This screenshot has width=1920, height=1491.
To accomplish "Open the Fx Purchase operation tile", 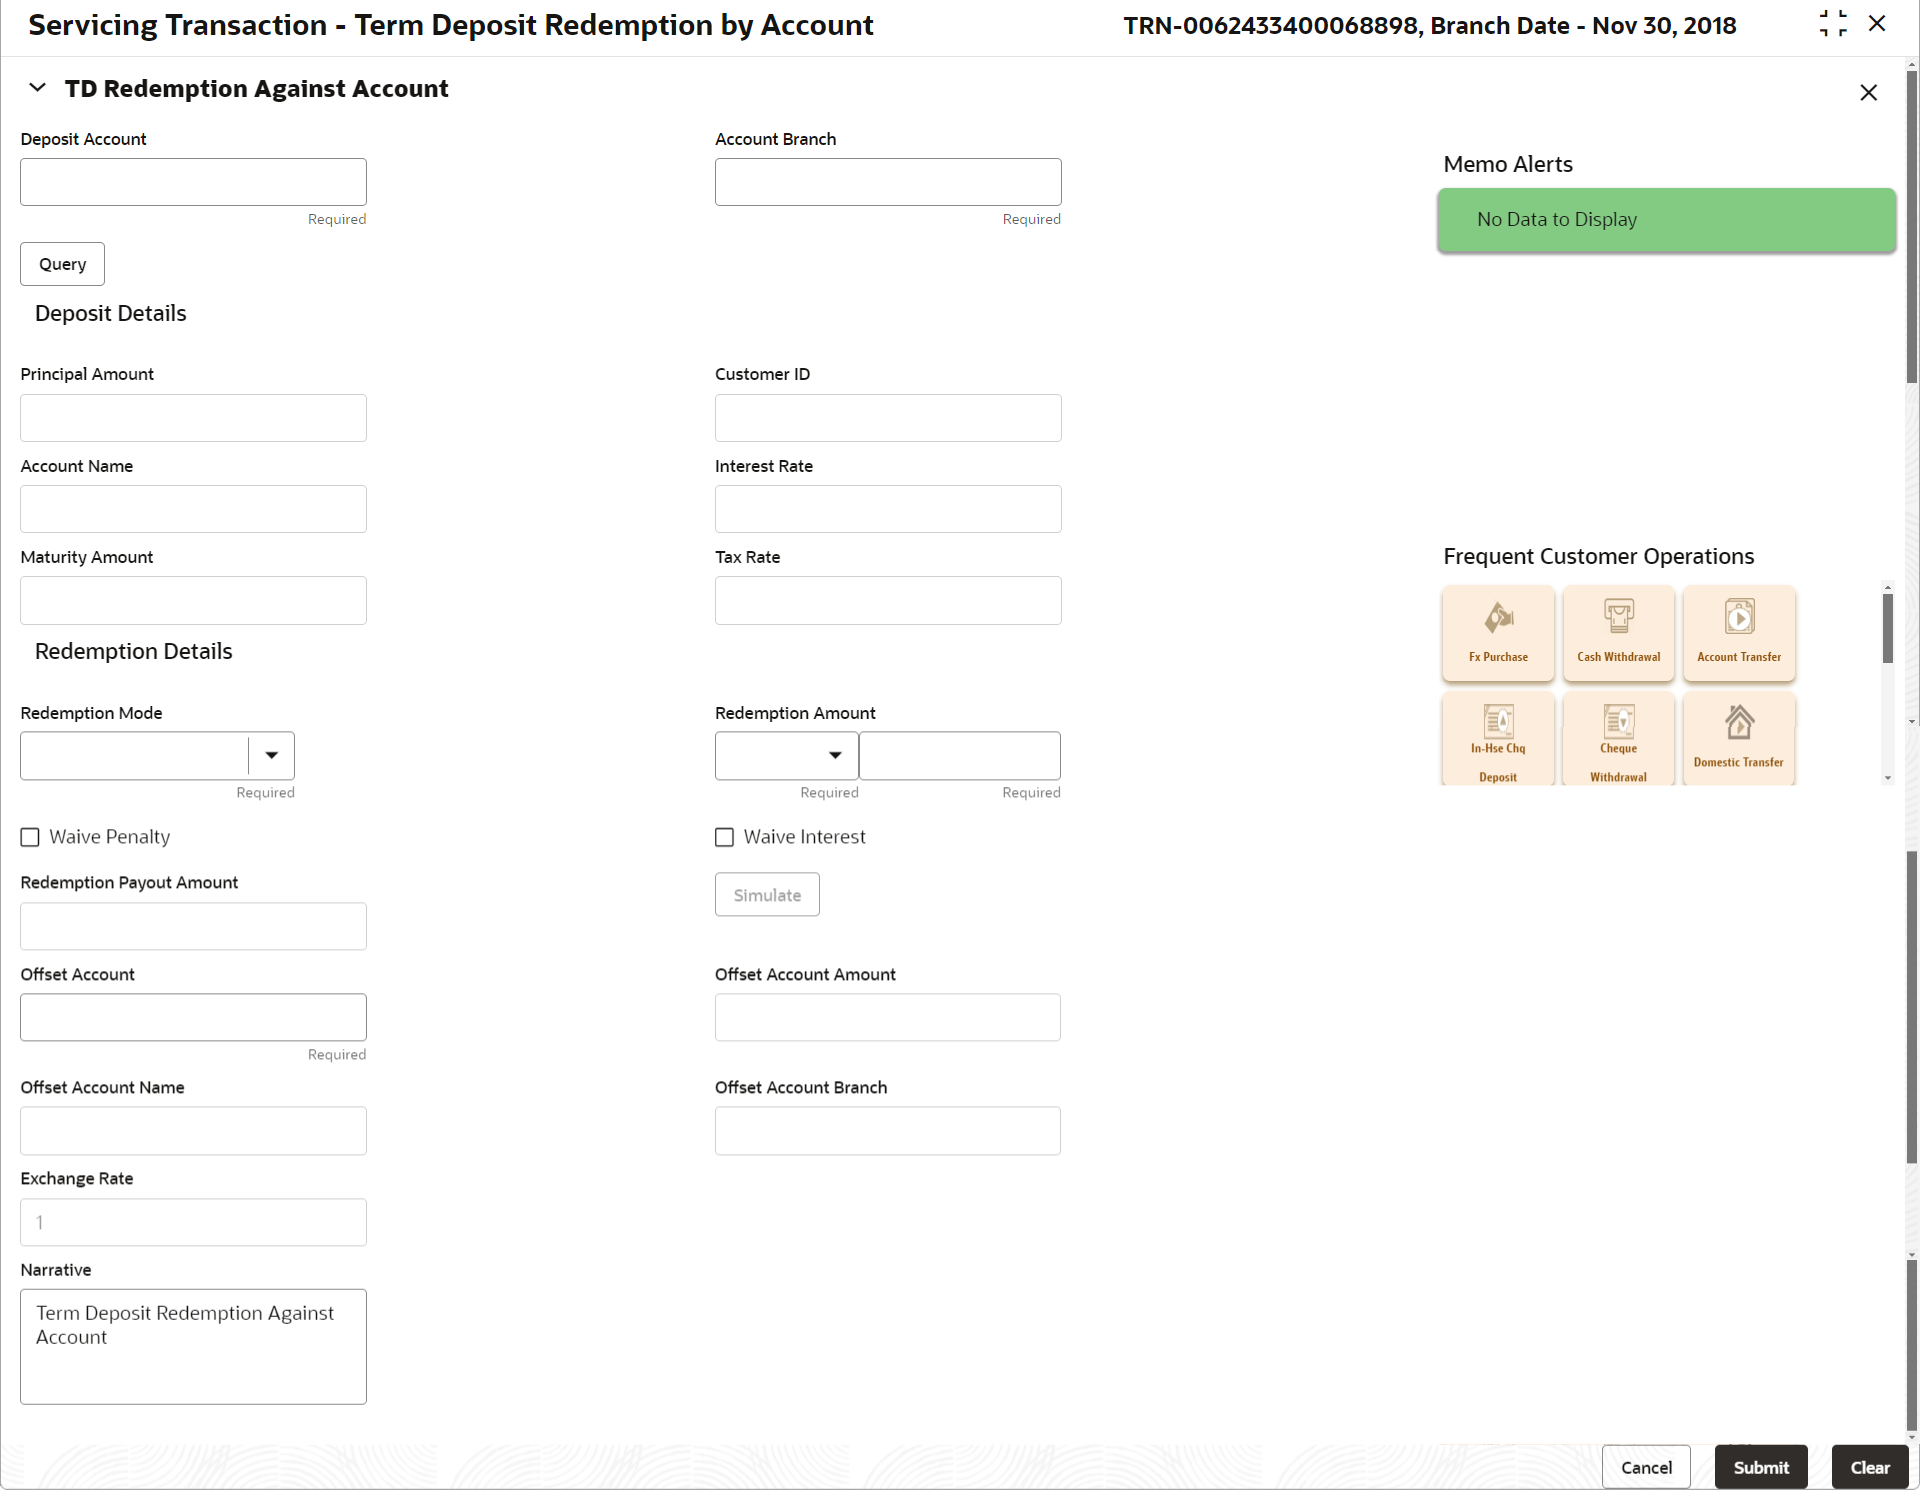I will point(1497,632).
